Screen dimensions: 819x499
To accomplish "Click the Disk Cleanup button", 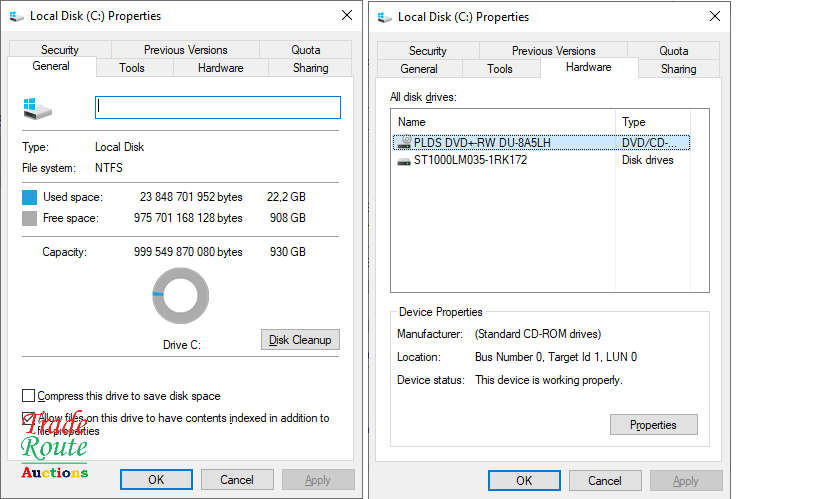I will coord(299,340).
